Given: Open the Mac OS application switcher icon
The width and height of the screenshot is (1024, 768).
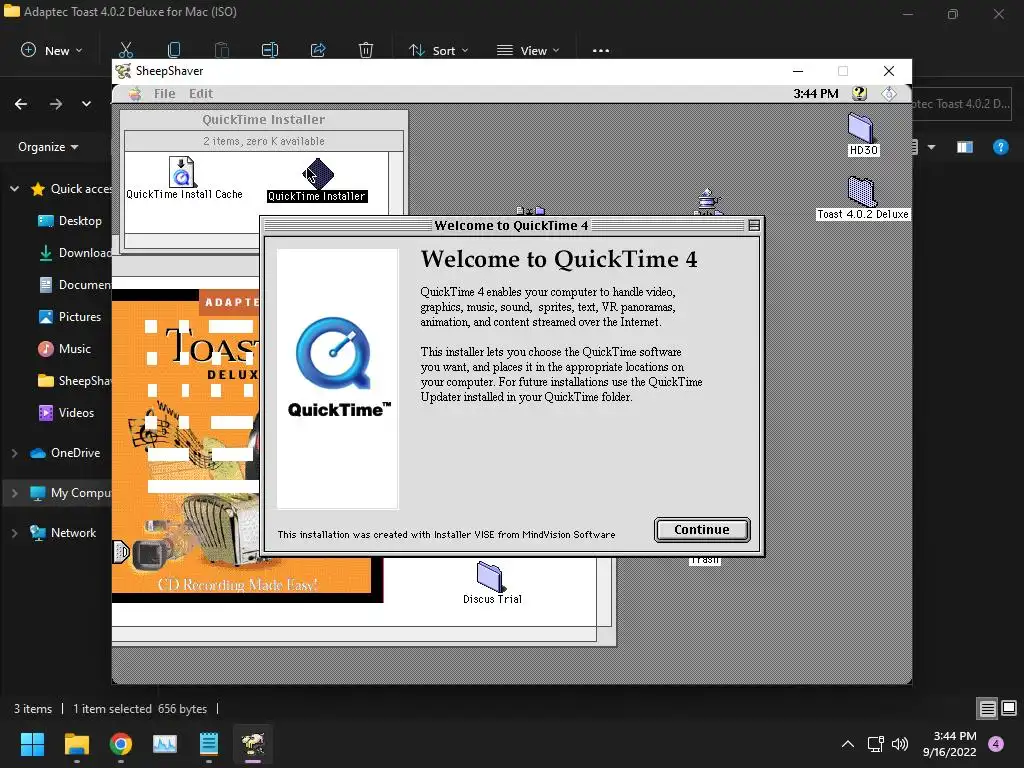Looking at the screenshot, I should 889,93.
